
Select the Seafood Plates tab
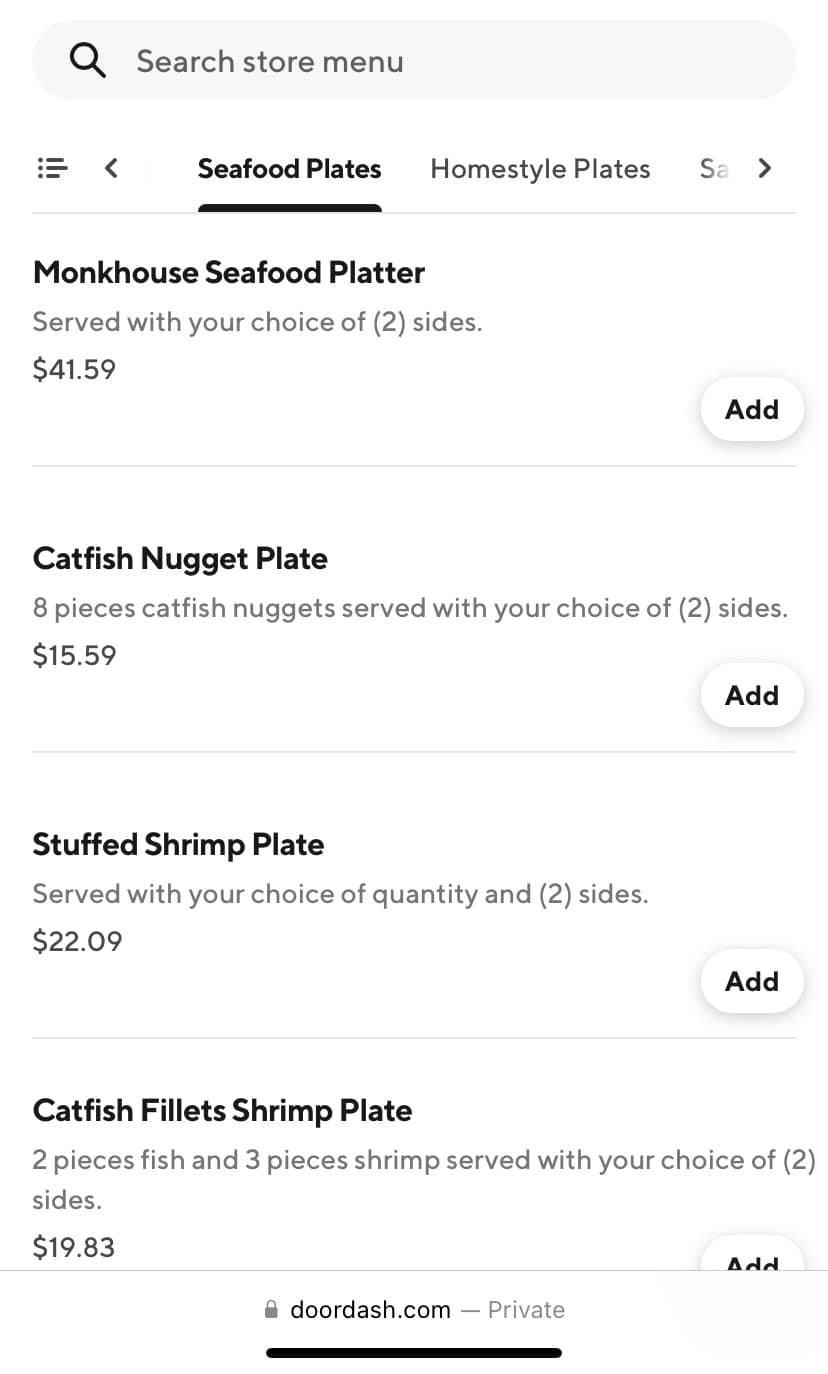coord(289,169)
